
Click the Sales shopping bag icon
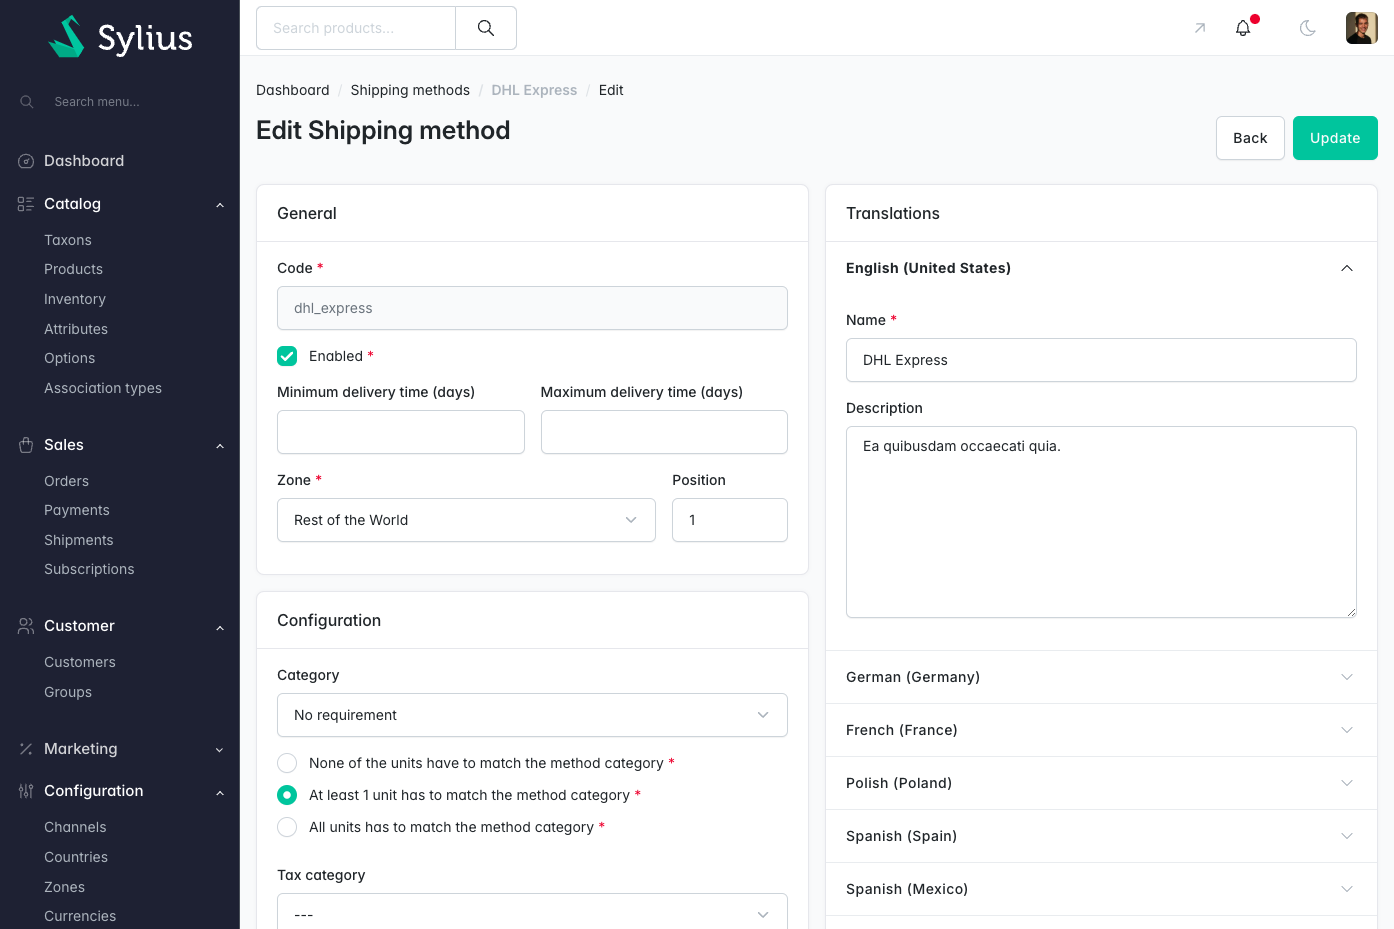(26, 445)
